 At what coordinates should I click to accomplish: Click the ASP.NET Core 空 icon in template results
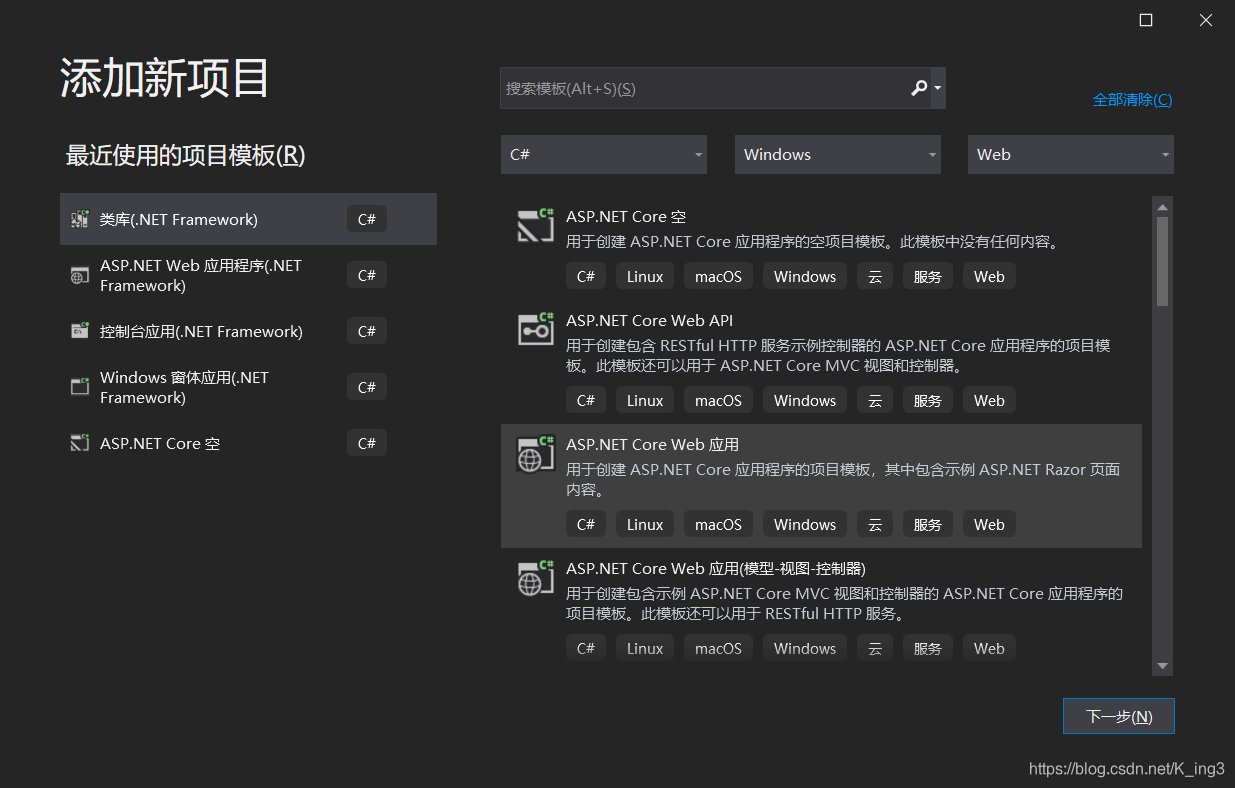click(536, 225)
